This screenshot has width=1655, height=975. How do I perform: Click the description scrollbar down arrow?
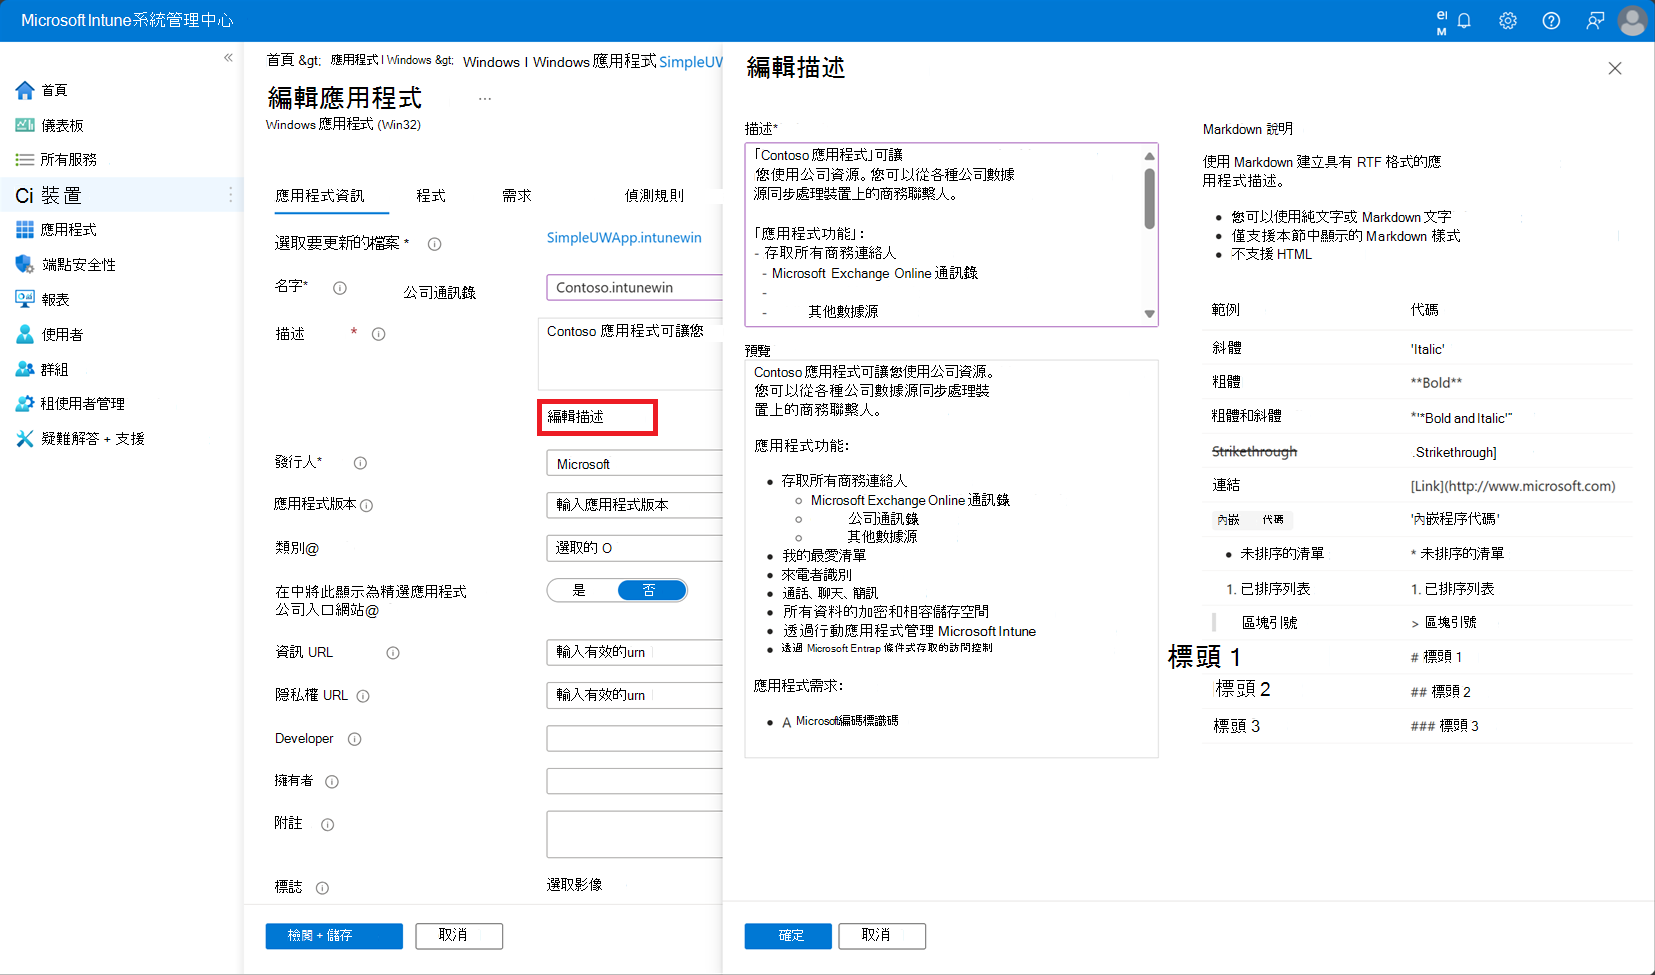tap(1150, 314)
